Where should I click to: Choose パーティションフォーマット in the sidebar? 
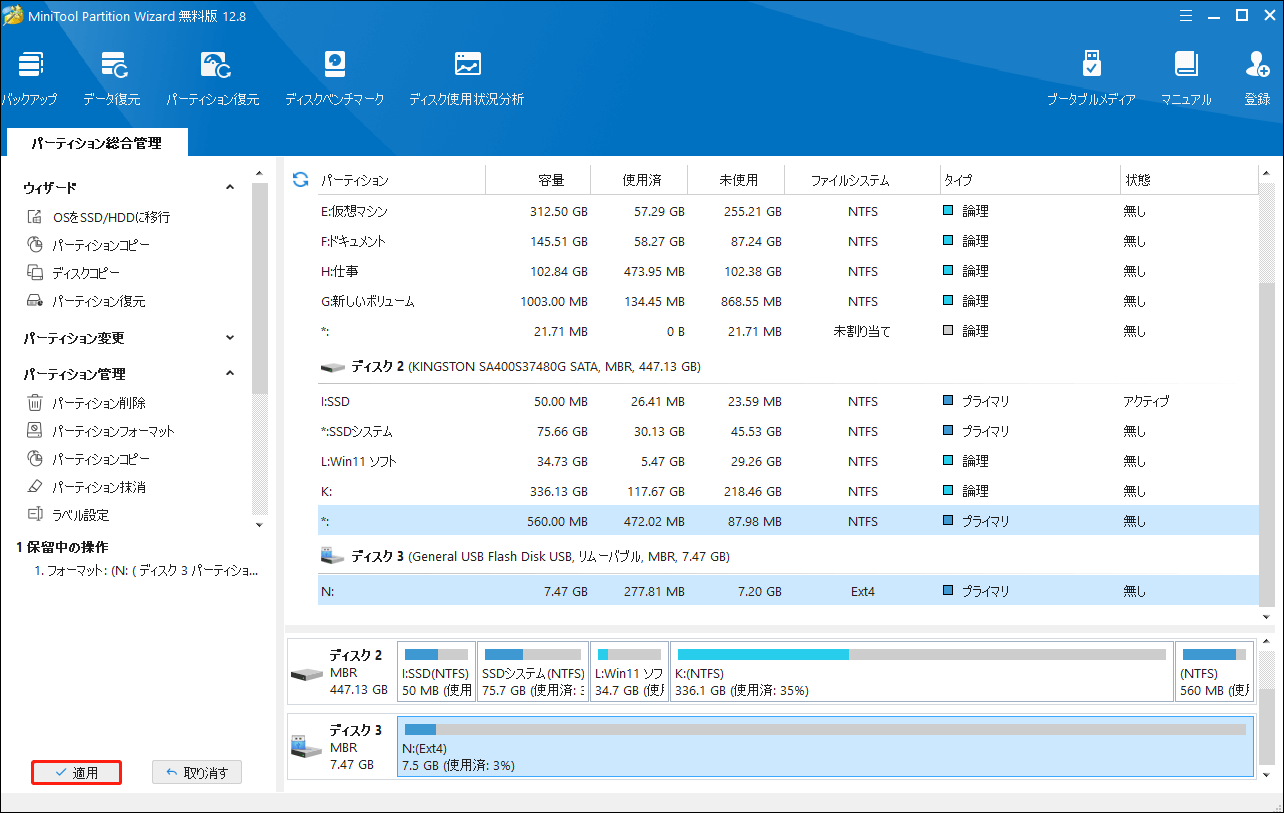[x=100, y=431]
